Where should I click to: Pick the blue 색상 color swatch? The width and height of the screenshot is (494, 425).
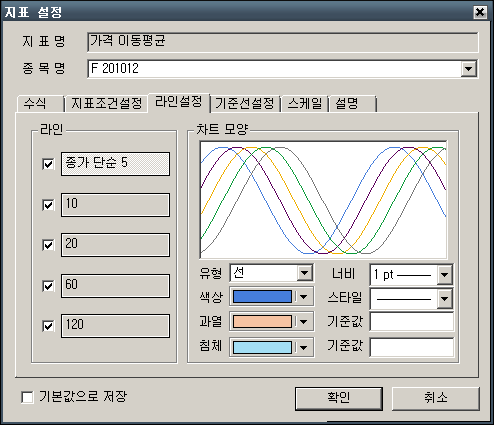tap(262, 297)
